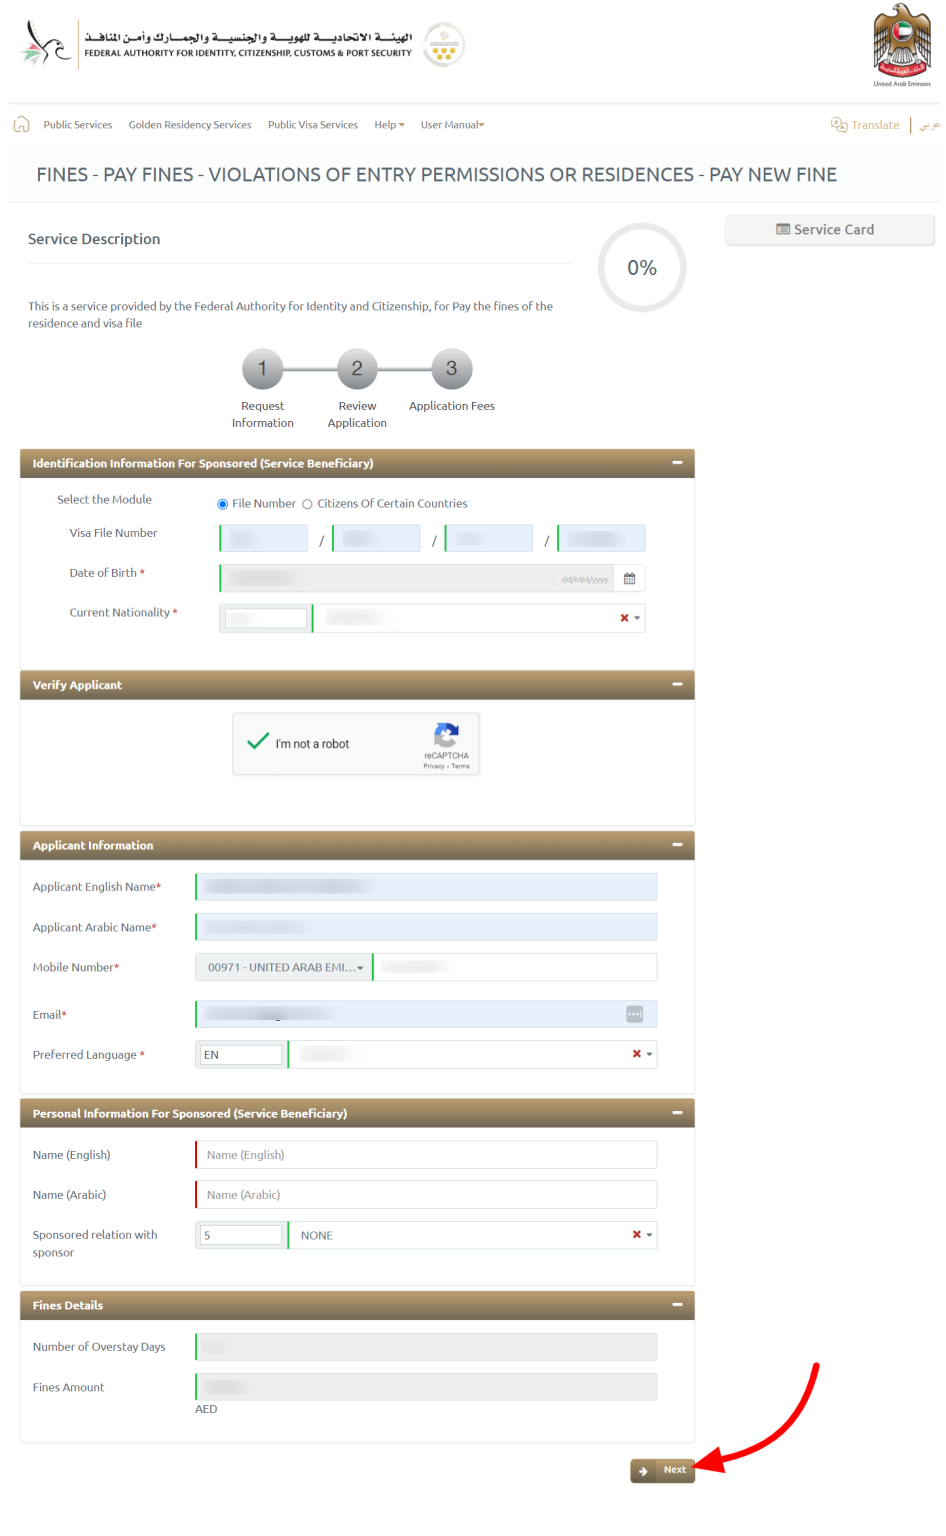Click the ellipsis icon in the Email field
The image size is (946, 1536).
point(634,1013)
